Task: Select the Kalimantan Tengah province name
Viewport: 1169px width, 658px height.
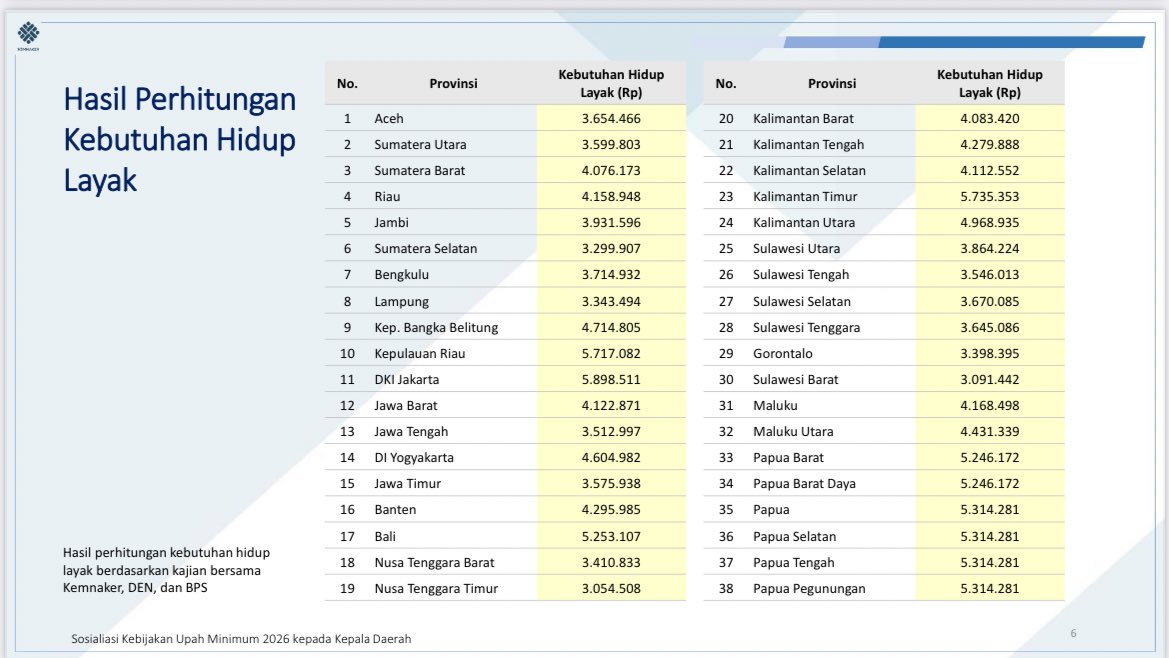Action: pyautogui.click(x=808, y=145)
